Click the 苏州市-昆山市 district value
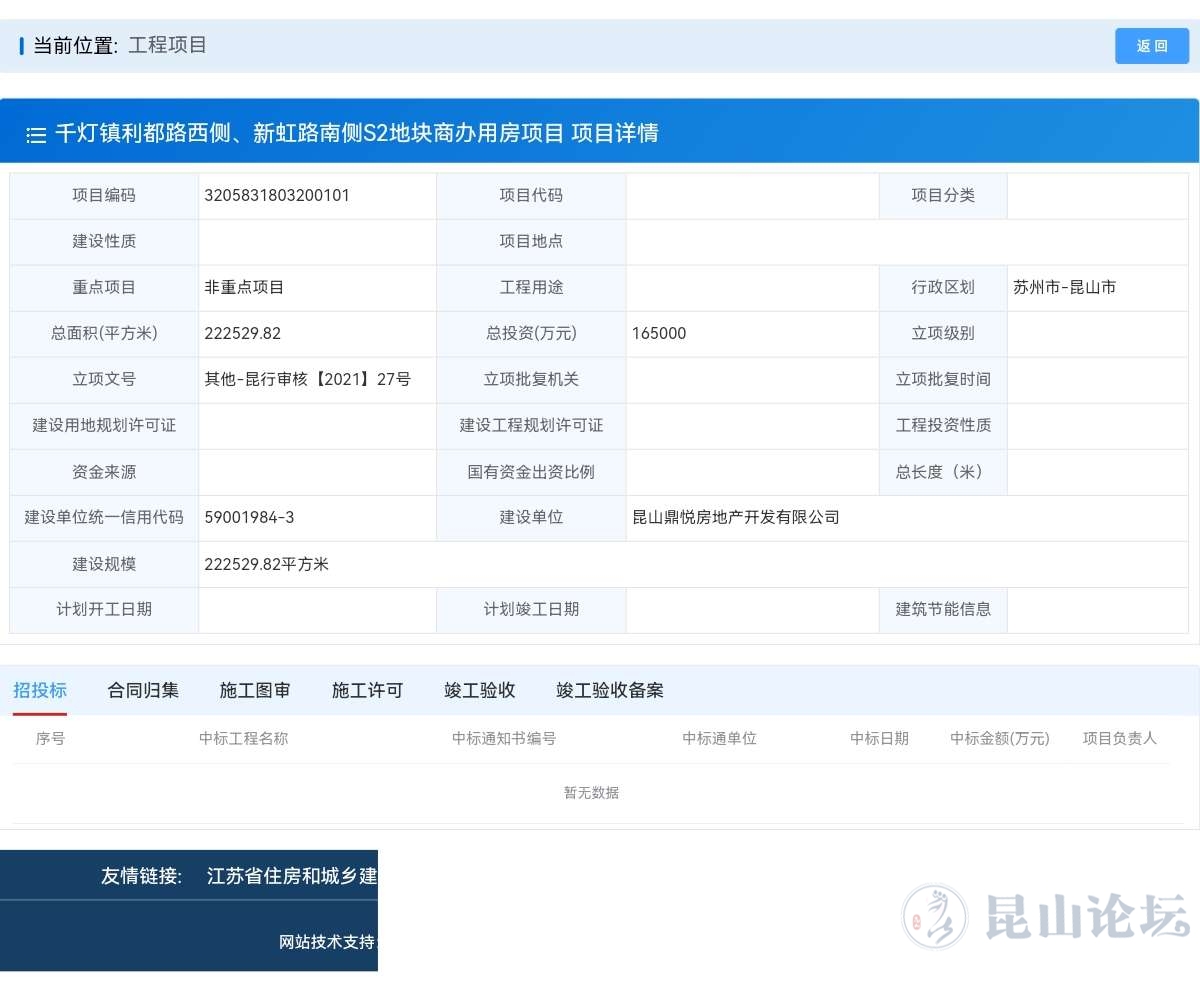This screenshot has width=1200, height=991. click(1064, 287)
